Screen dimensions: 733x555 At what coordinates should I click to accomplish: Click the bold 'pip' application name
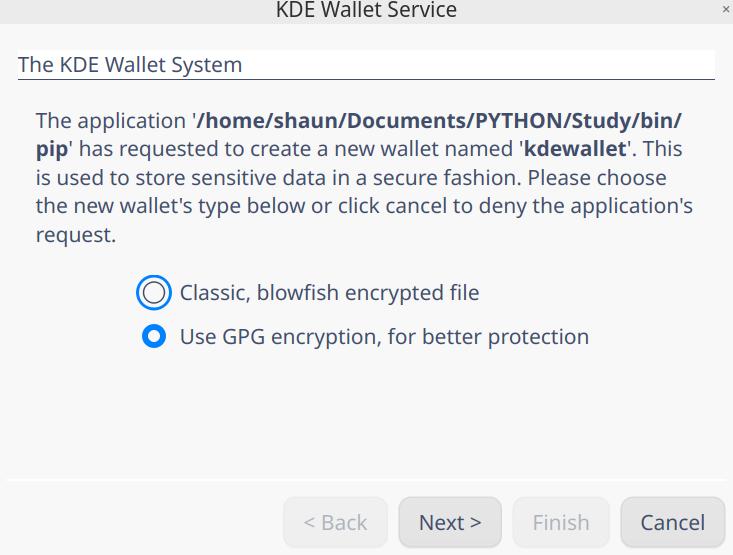(51, 150)
